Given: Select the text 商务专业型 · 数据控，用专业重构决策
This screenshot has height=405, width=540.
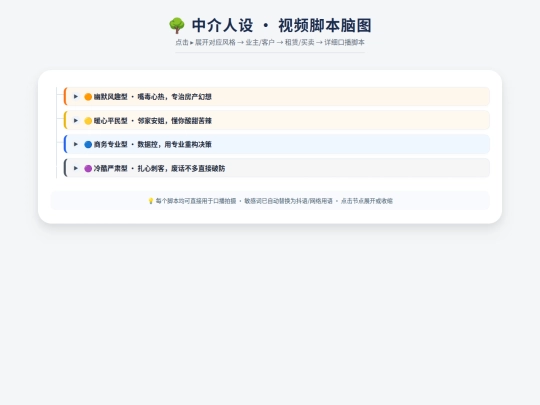Looking at the screenshot, I should click(x=153, y=145).
